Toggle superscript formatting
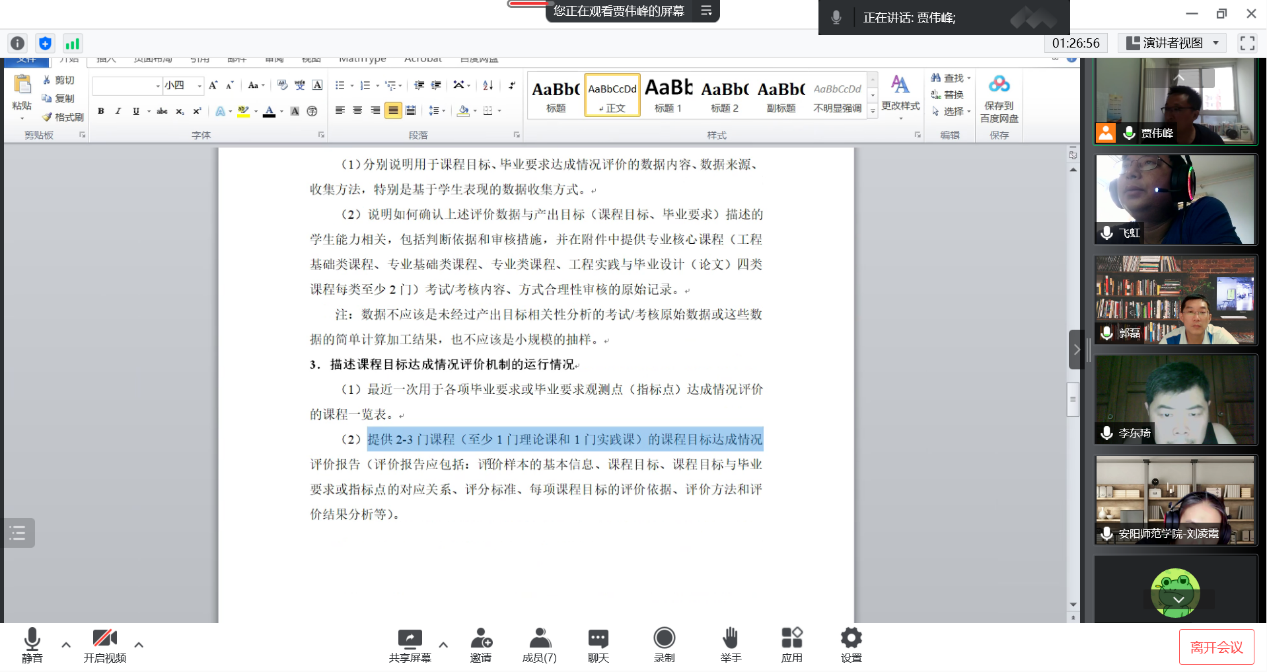The width and height of the screenshot is (1267, 672). point(196,111)
